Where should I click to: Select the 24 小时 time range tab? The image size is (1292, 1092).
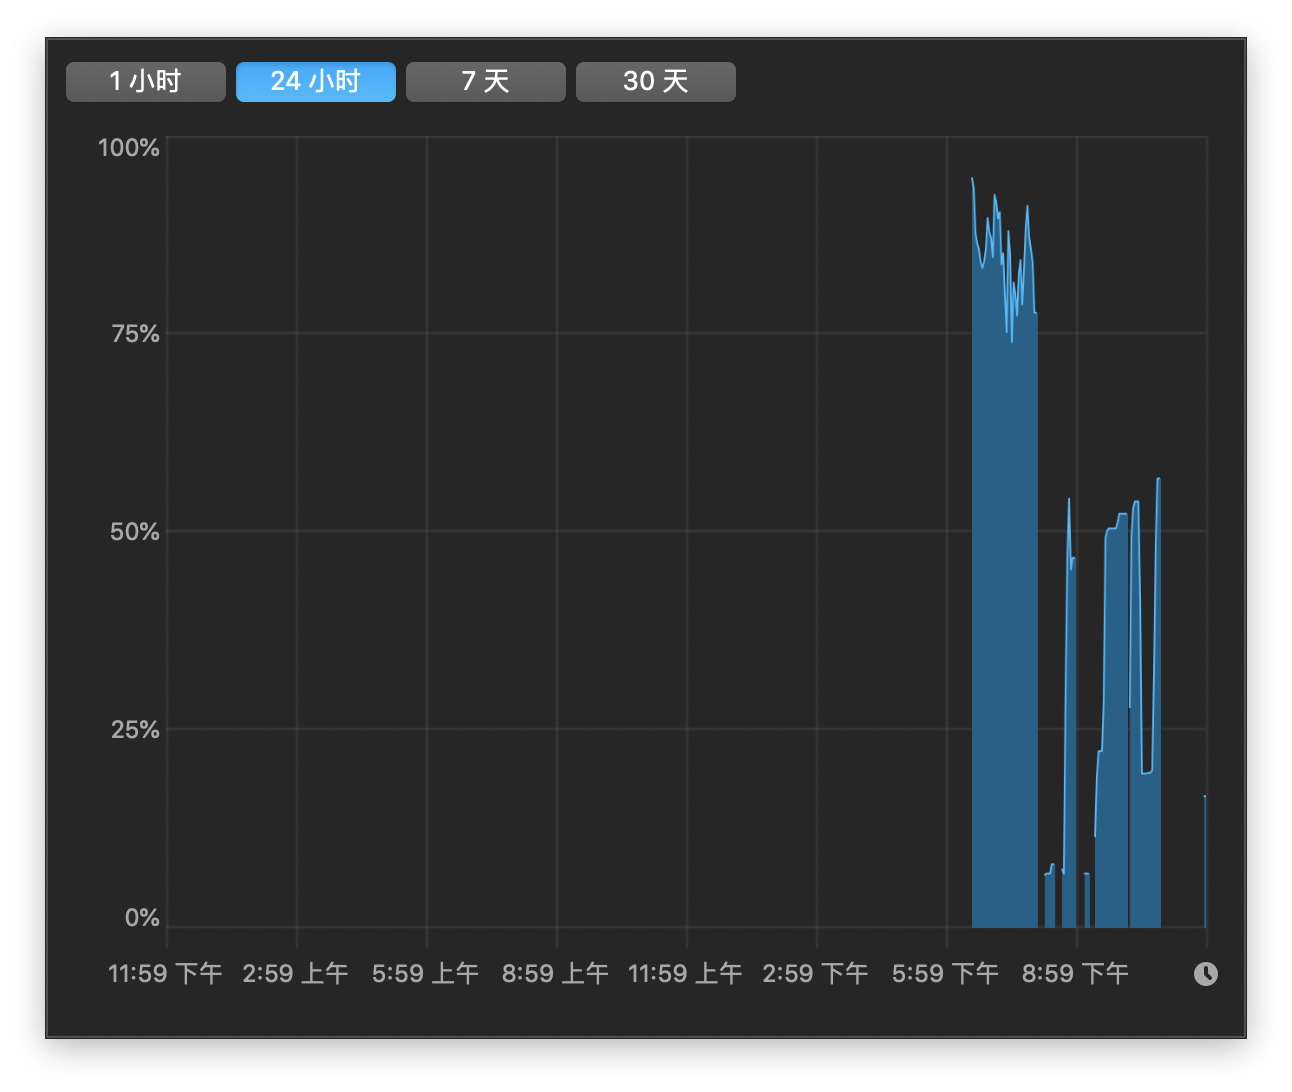pyautogui.click(x=316, y=82)
